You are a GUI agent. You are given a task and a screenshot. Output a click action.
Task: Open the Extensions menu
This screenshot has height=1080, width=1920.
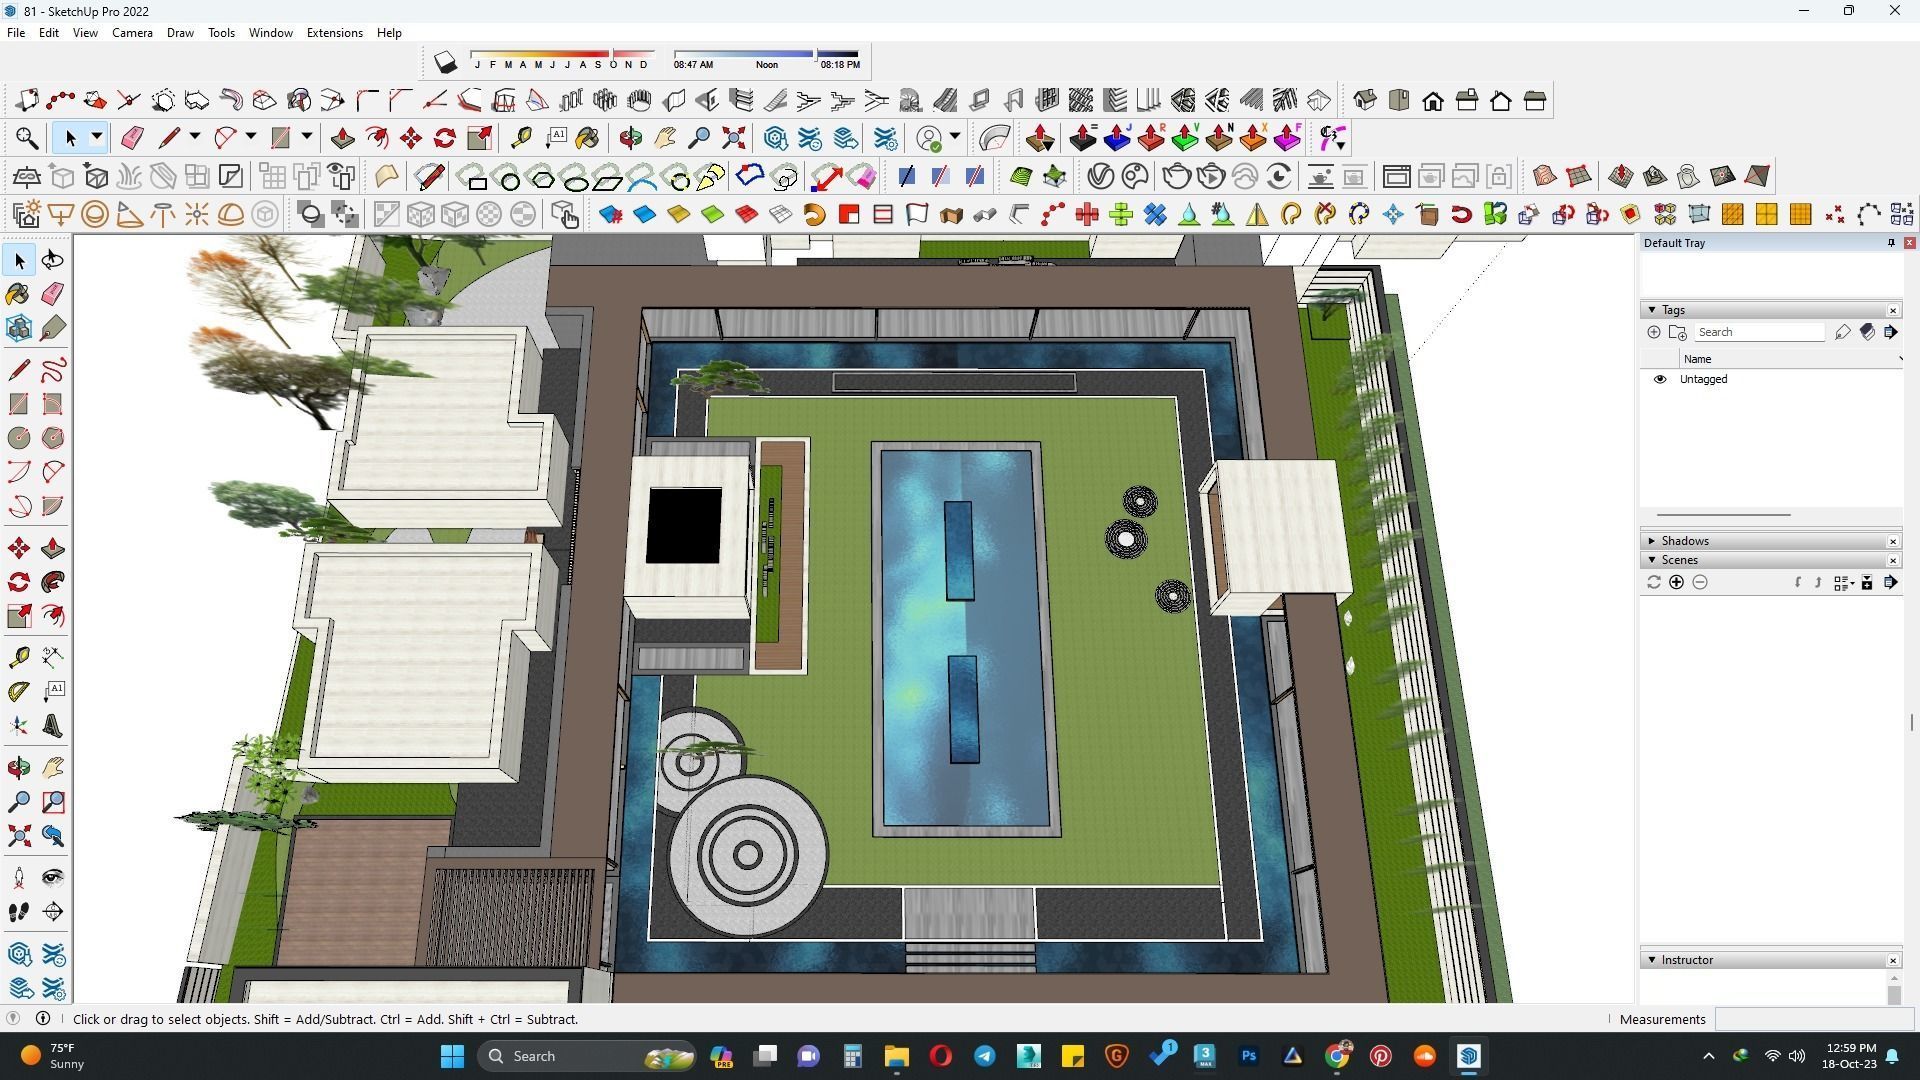click(334, 33)
